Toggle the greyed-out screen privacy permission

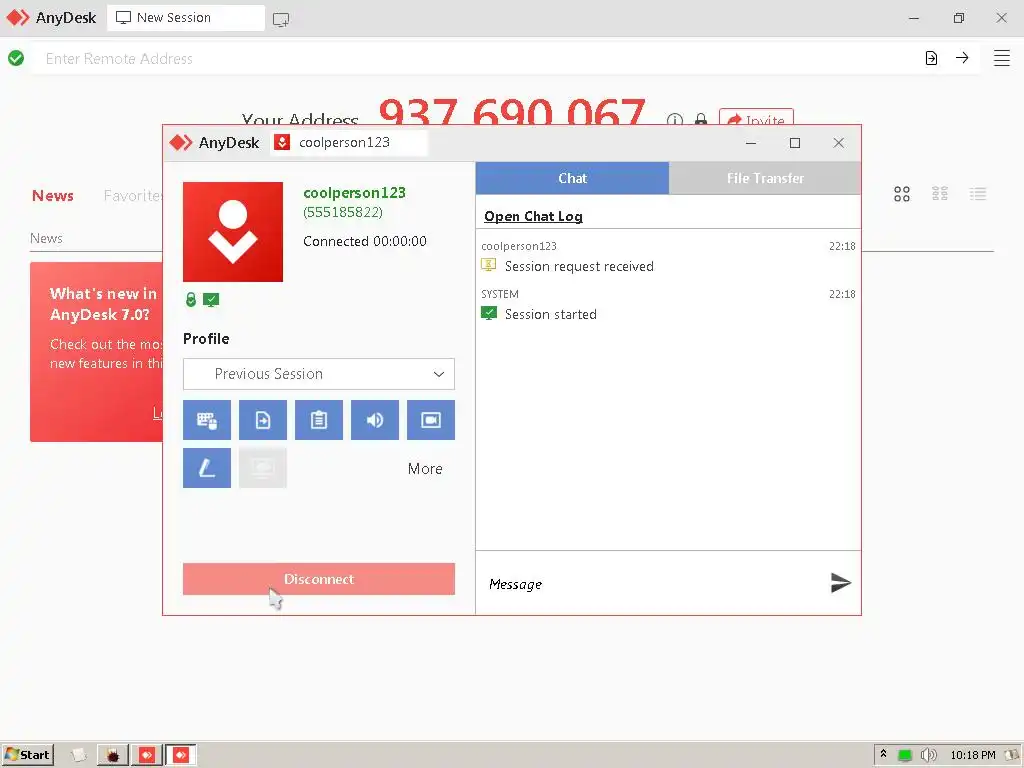(x=263, y=468)
